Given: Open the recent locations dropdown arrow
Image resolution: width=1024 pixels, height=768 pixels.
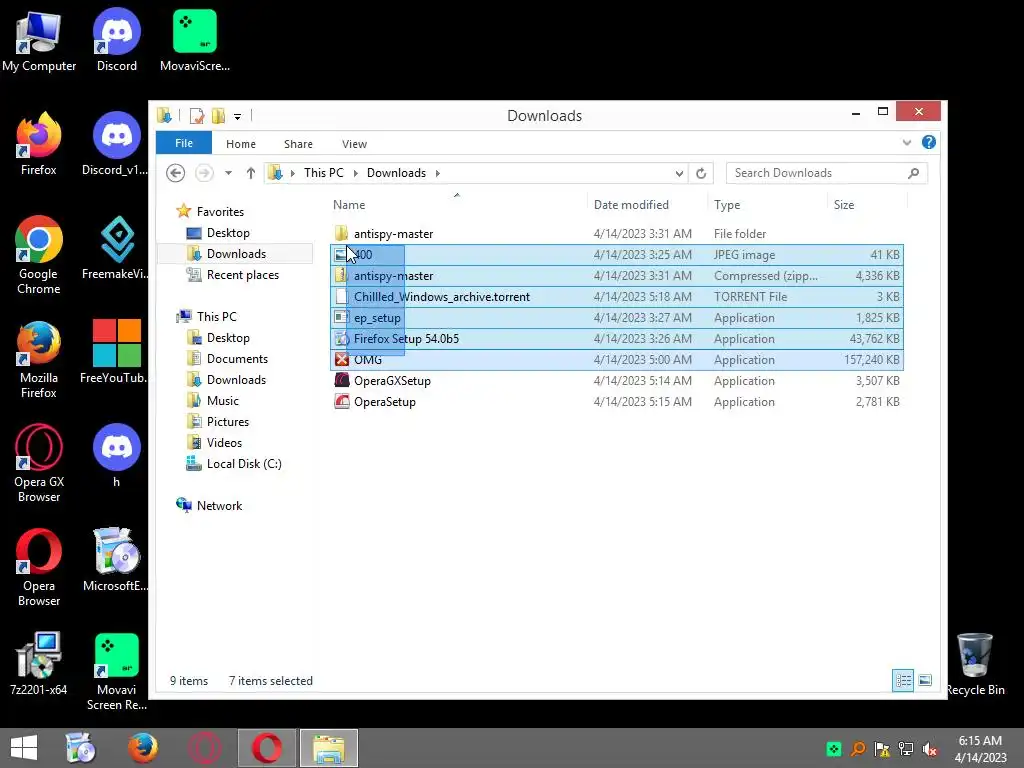Looking at the screenshot, I should coord(228,173).
